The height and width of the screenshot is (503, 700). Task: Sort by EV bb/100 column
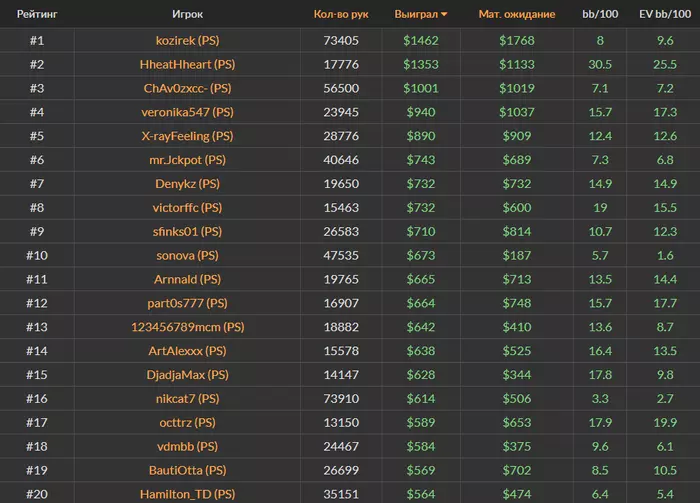(665, 15)
